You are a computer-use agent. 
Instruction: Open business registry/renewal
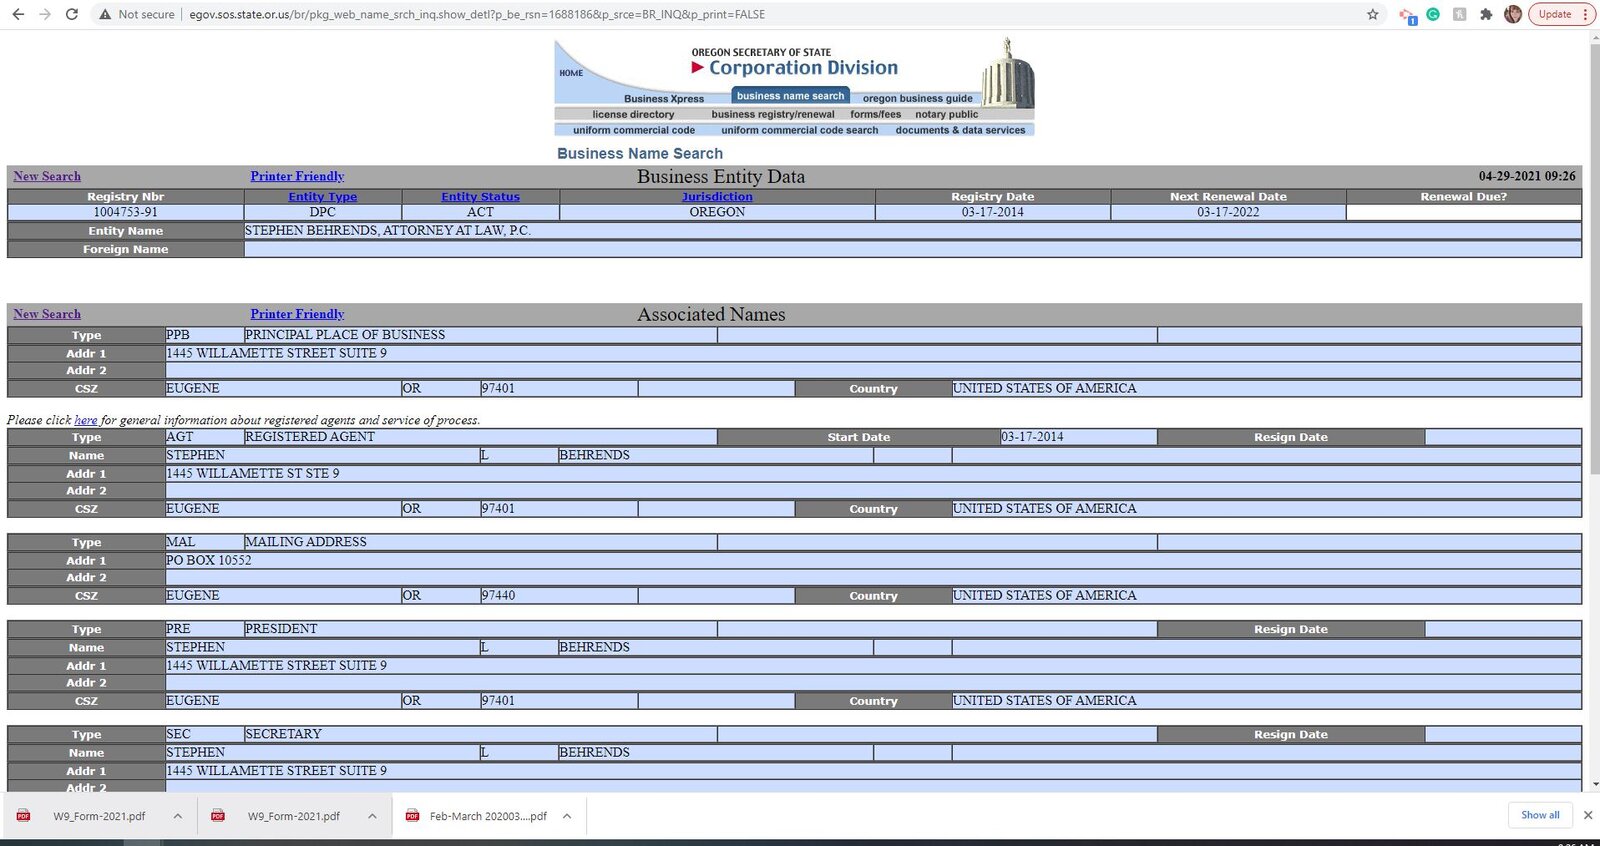[x=773, y=114]
